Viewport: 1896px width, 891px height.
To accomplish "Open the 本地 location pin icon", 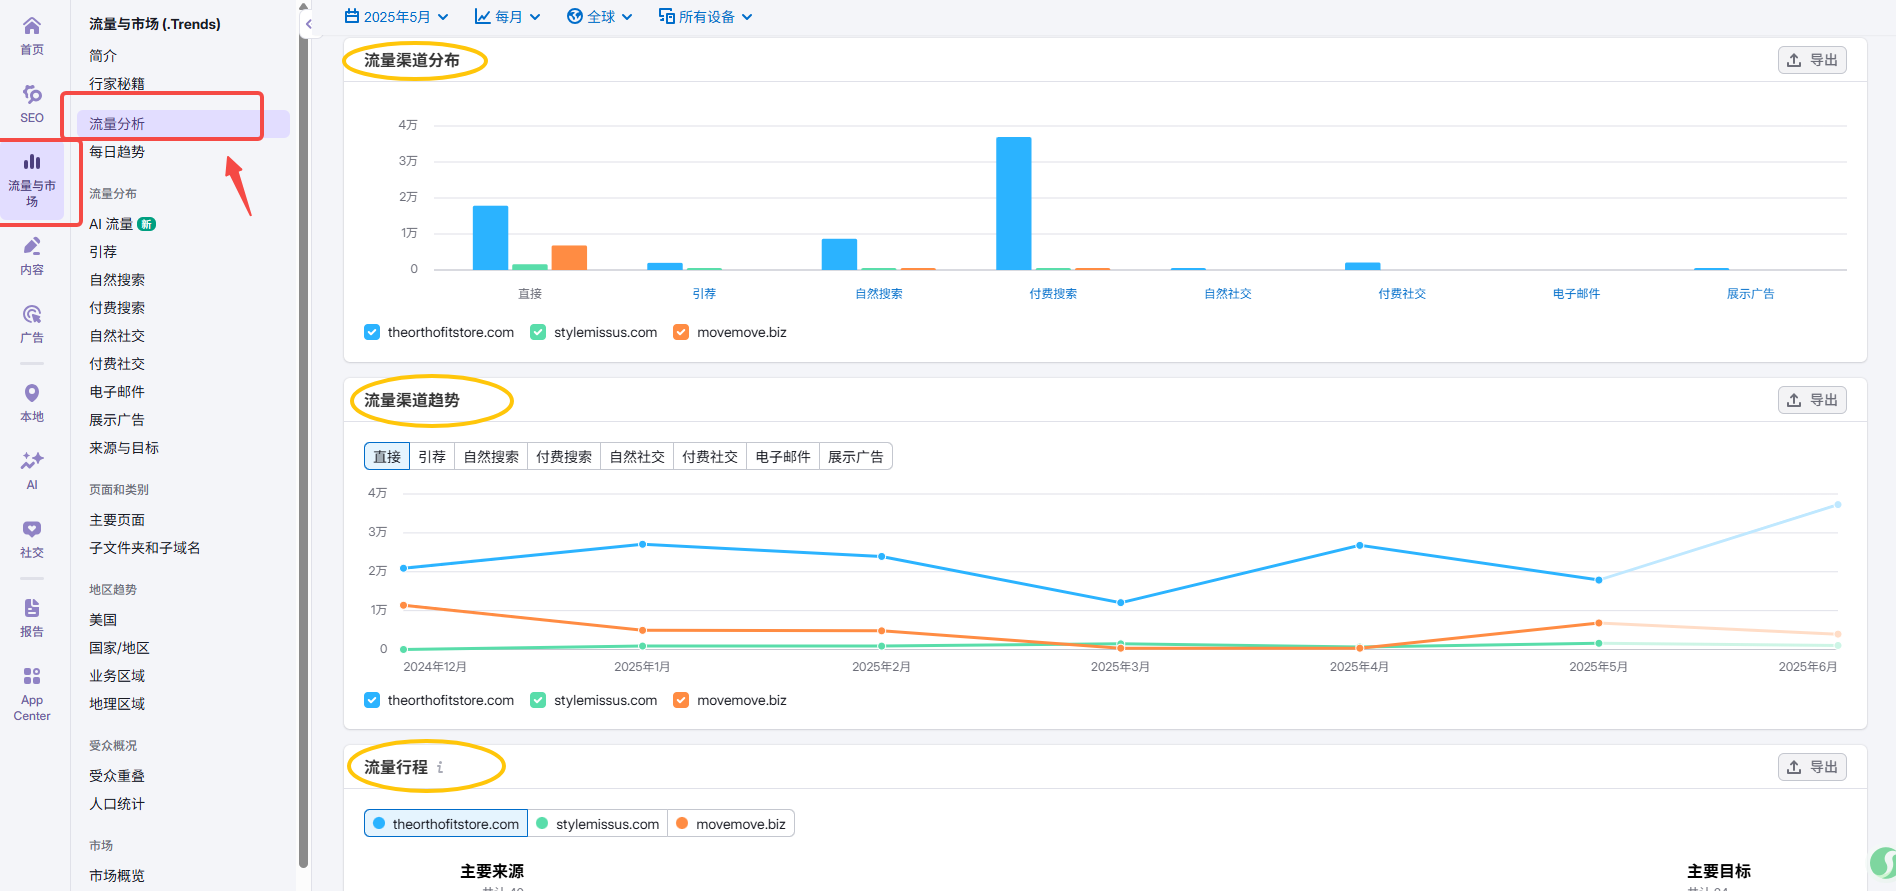I will pos(32,402).
